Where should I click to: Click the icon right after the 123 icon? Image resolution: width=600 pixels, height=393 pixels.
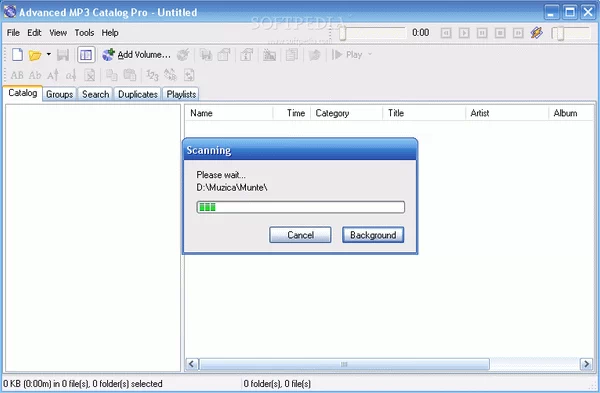(x=170, y=75)
